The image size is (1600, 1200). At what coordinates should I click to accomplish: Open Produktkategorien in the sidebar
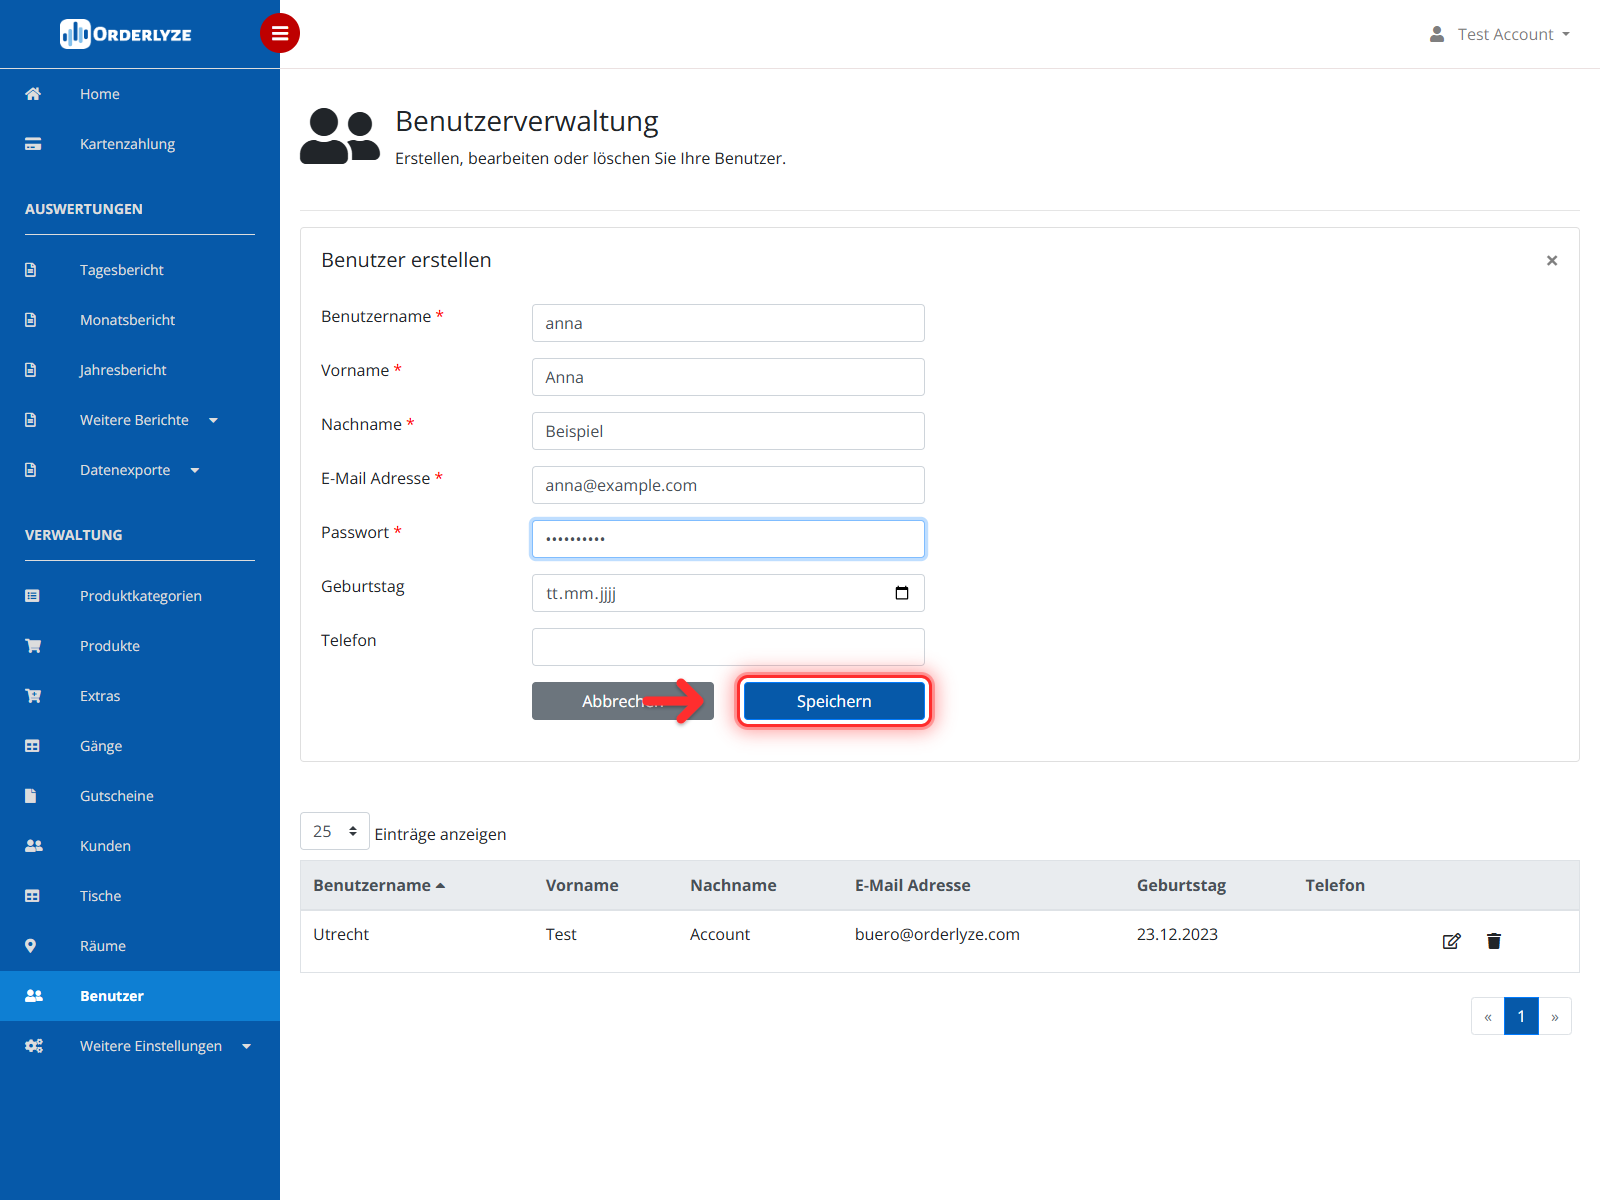[140, 596]
